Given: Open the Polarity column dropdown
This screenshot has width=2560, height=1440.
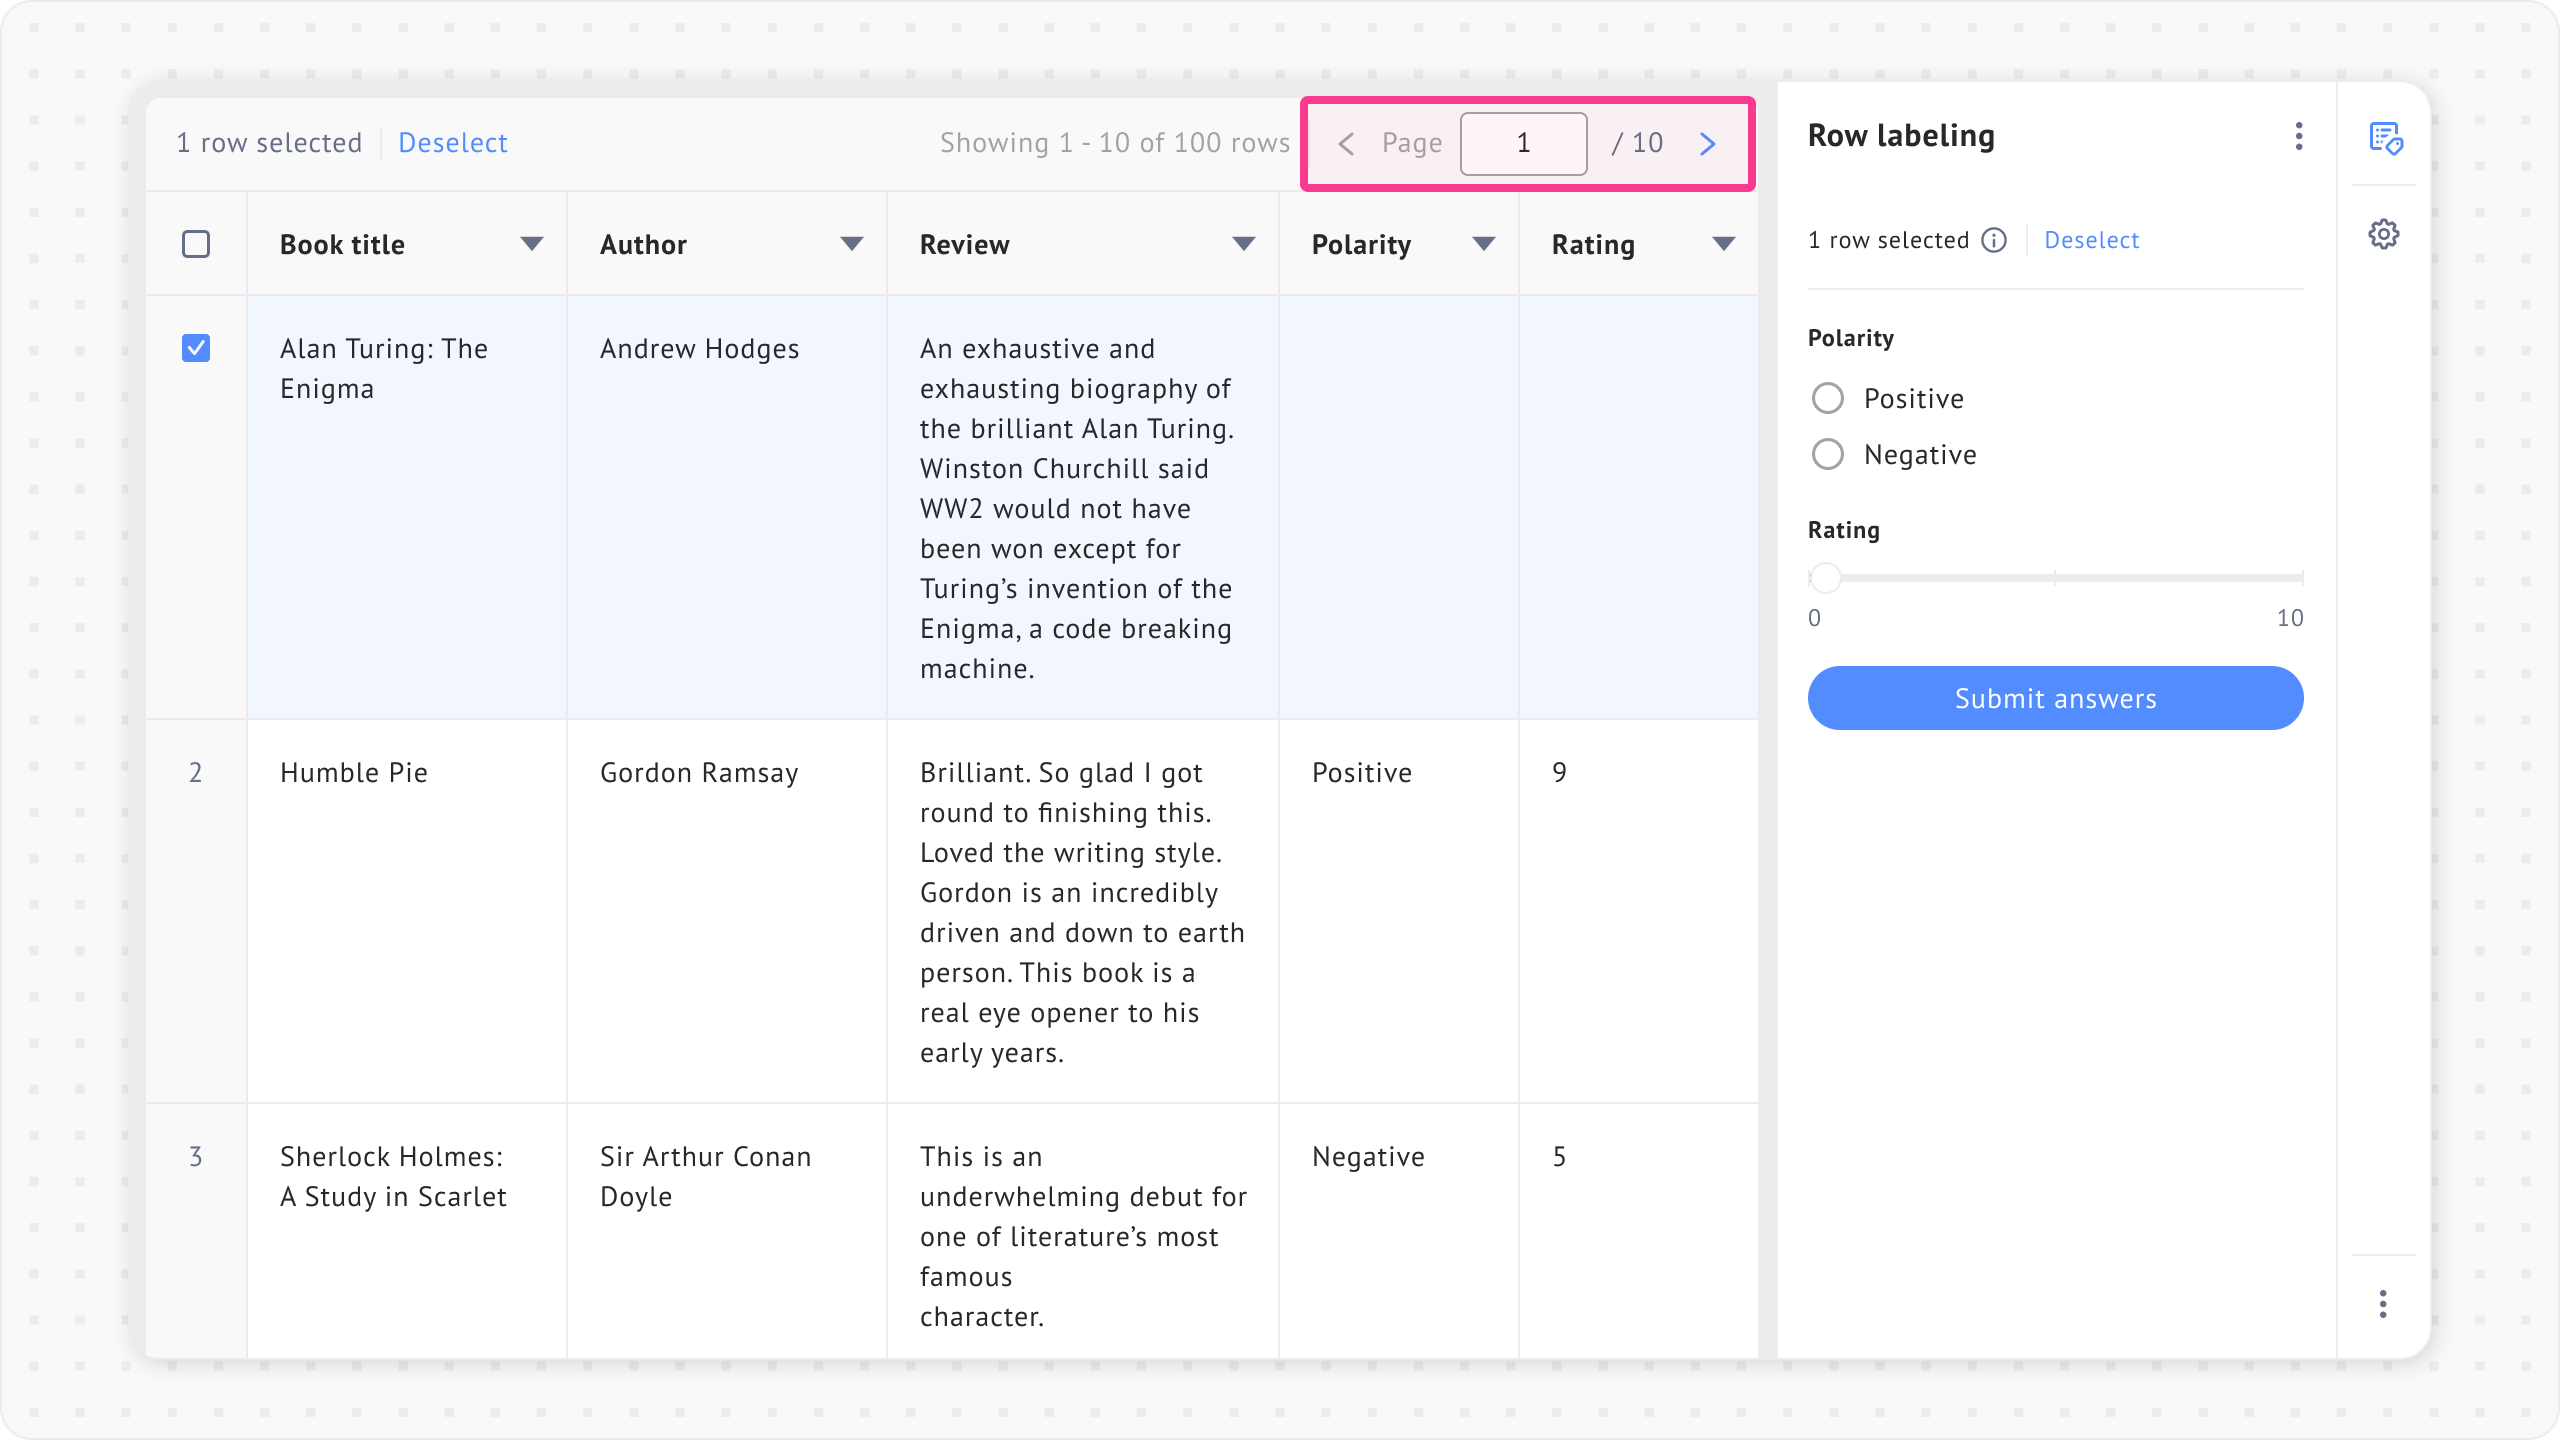Looking at the screenshot, I should tap(1484, 244).
